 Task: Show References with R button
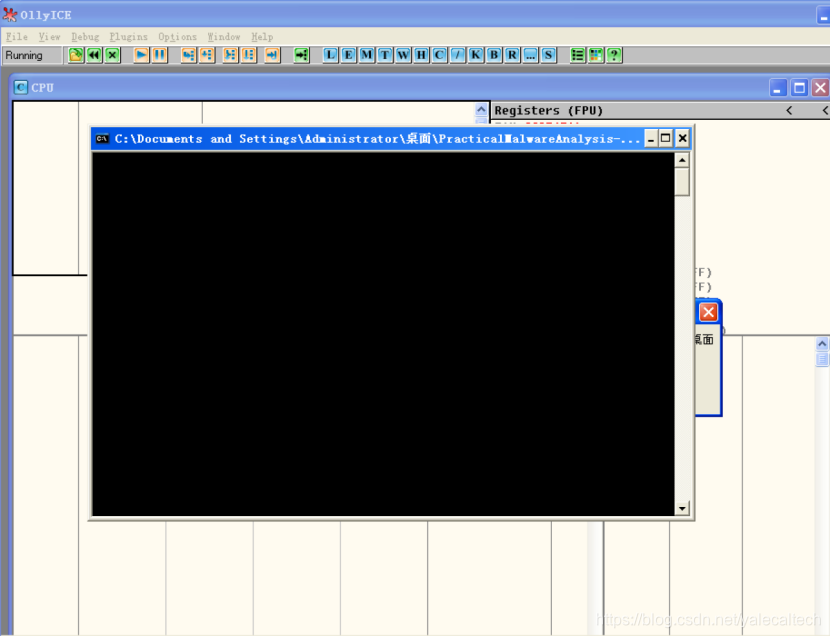click(x=512, y=55)
